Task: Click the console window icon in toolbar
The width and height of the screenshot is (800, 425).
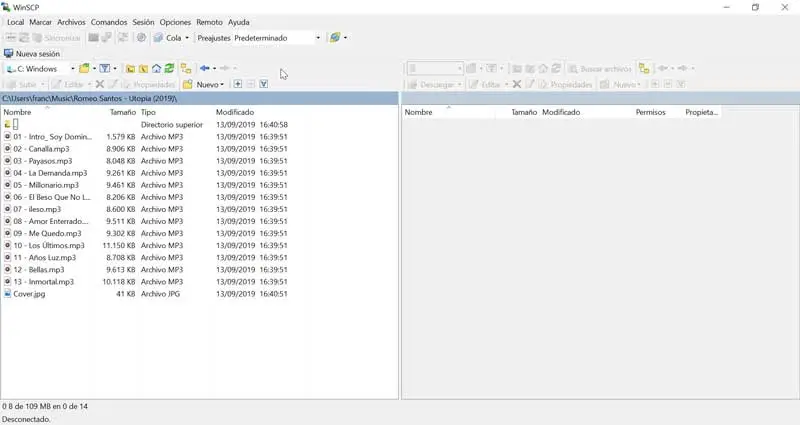Action: [93, 38]
